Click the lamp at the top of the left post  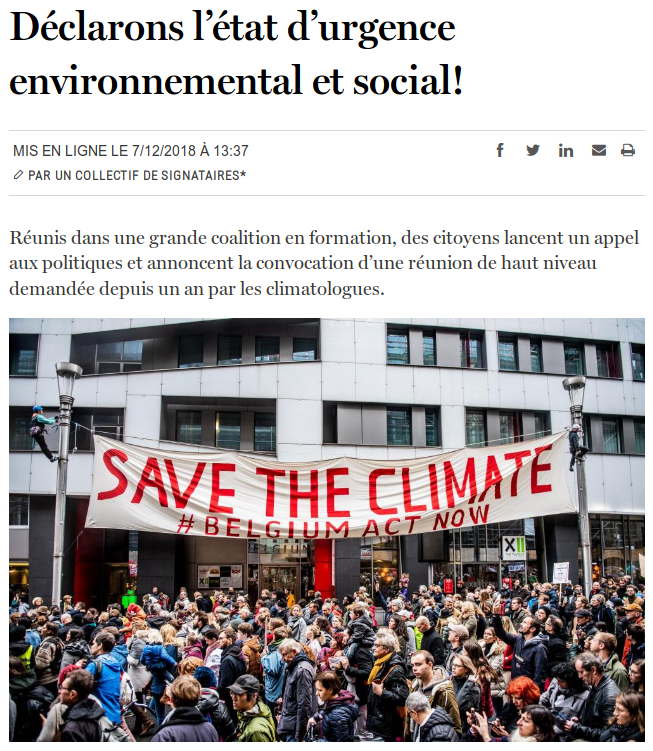click(x=68, y=380)
